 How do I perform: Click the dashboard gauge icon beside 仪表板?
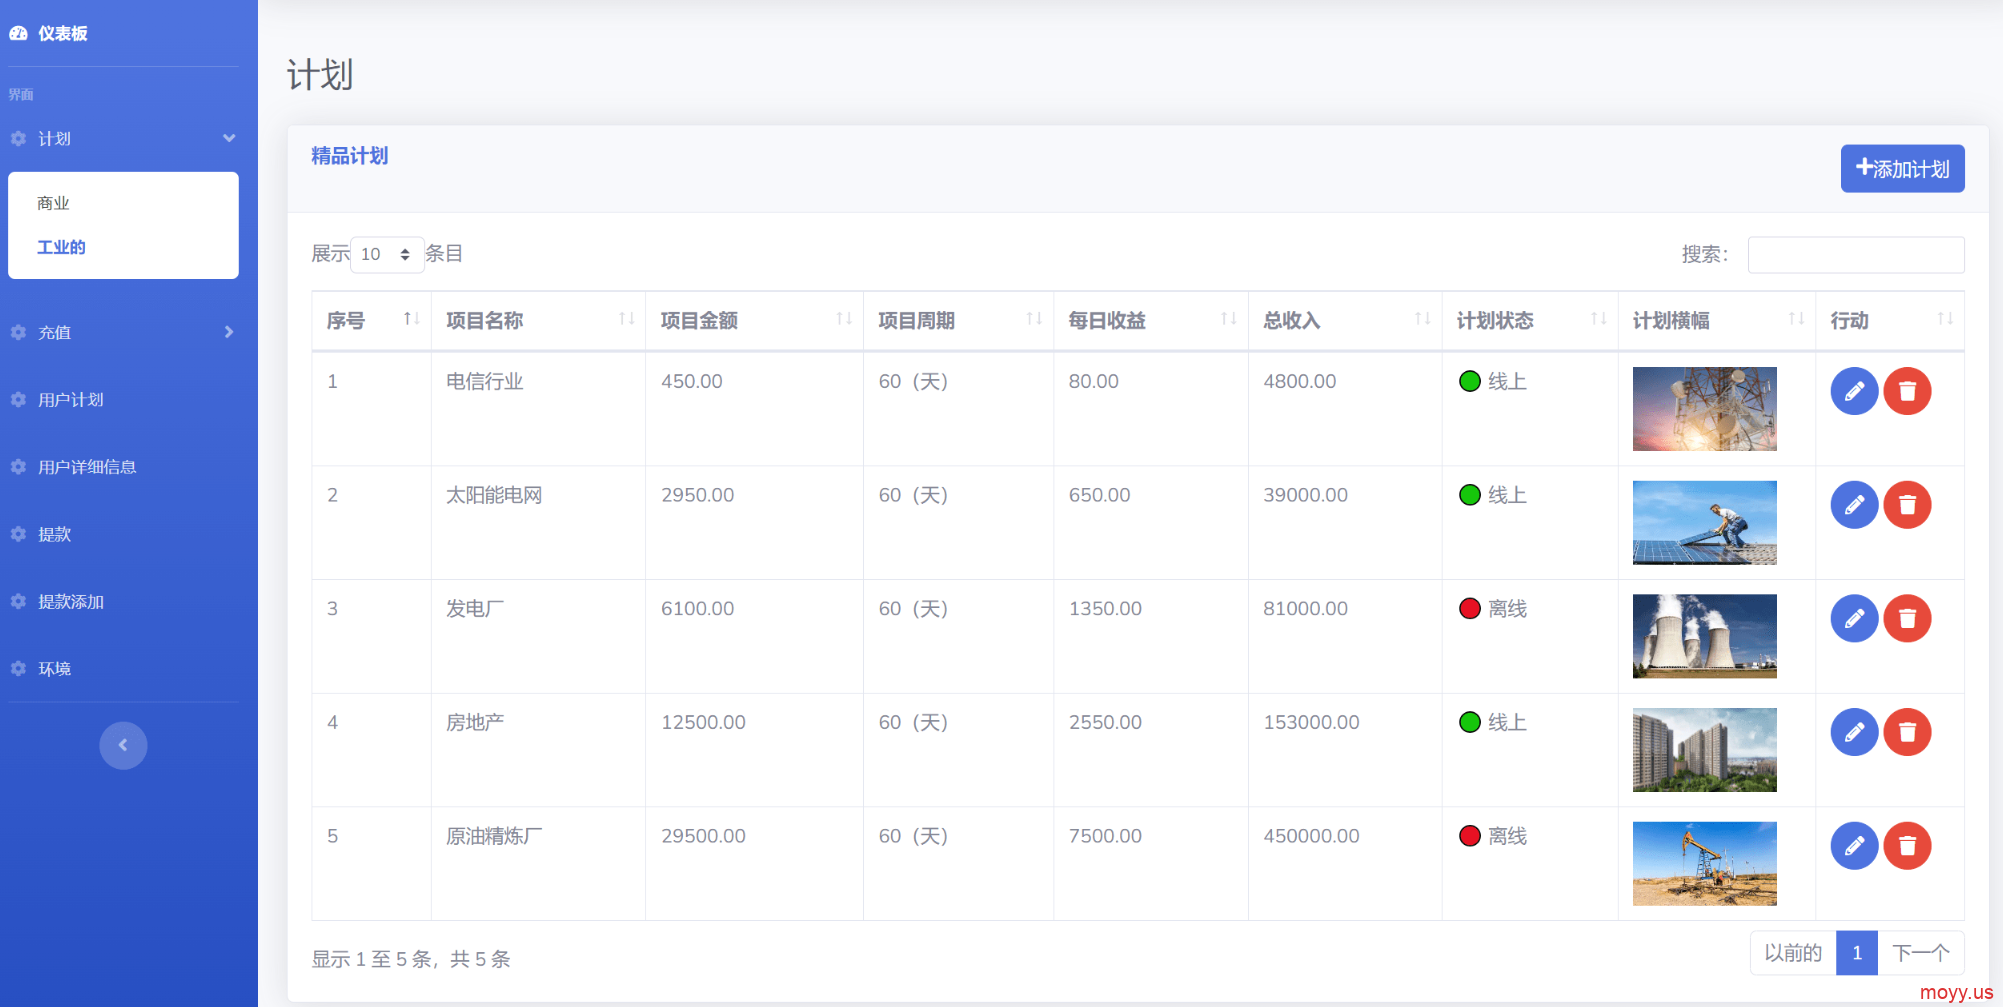point(18,33)
